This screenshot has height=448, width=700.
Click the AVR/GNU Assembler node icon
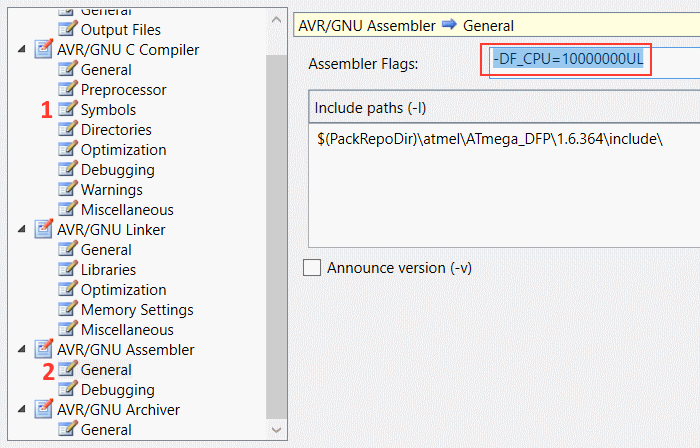44,350
